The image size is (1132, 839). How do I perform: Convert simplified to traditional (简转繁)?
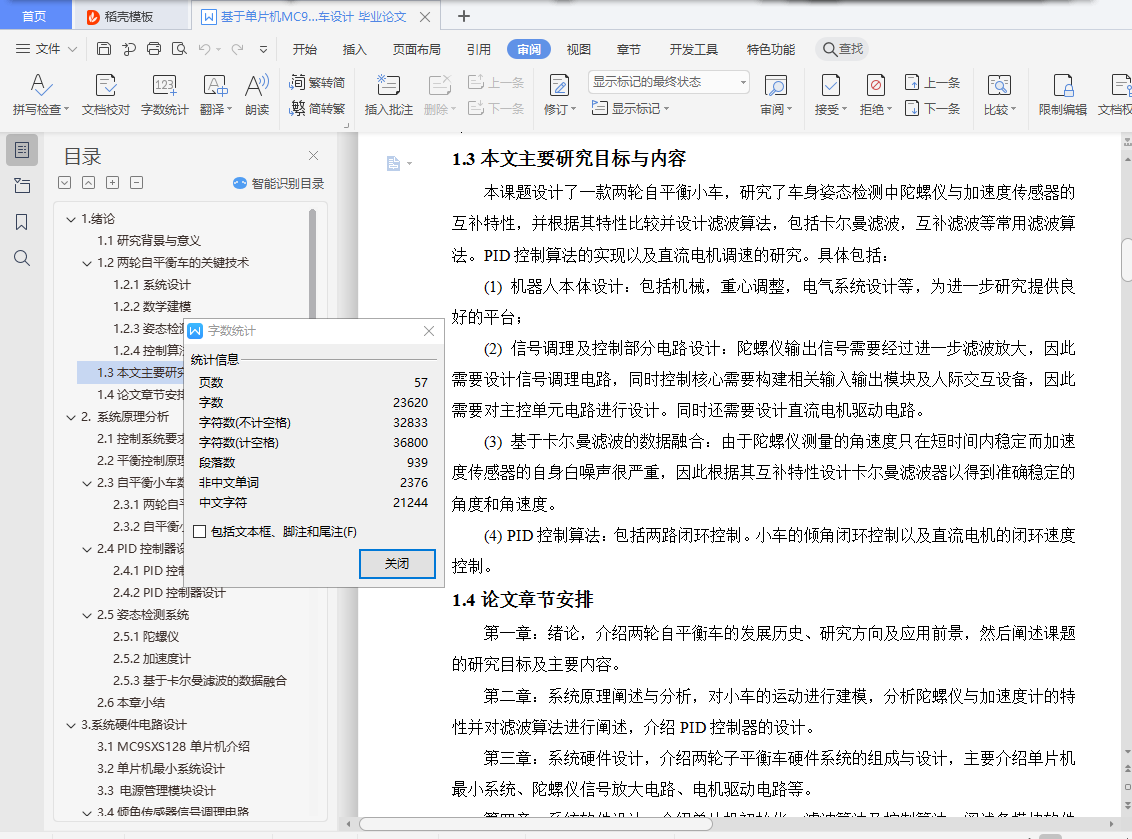318,109
